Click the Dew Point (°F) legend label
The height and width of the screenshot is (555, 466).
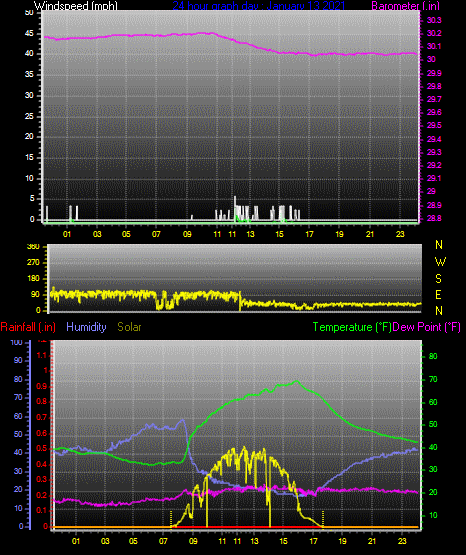click(426, 327)
